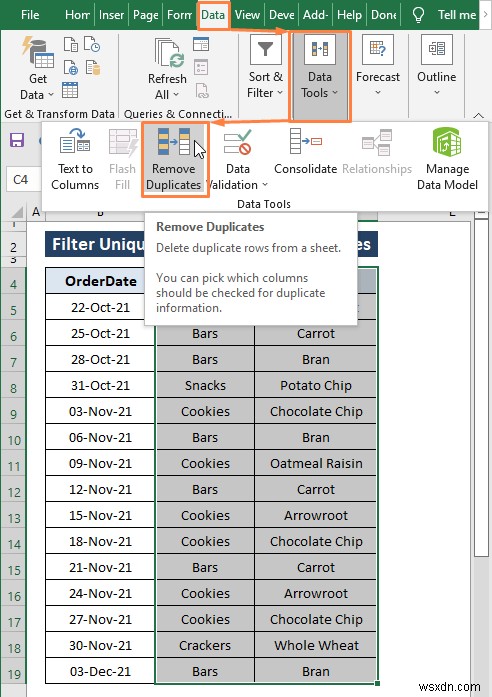Click the From Table/Range icon
This screenshot has height=697, width=492.
tap(70, 90)
